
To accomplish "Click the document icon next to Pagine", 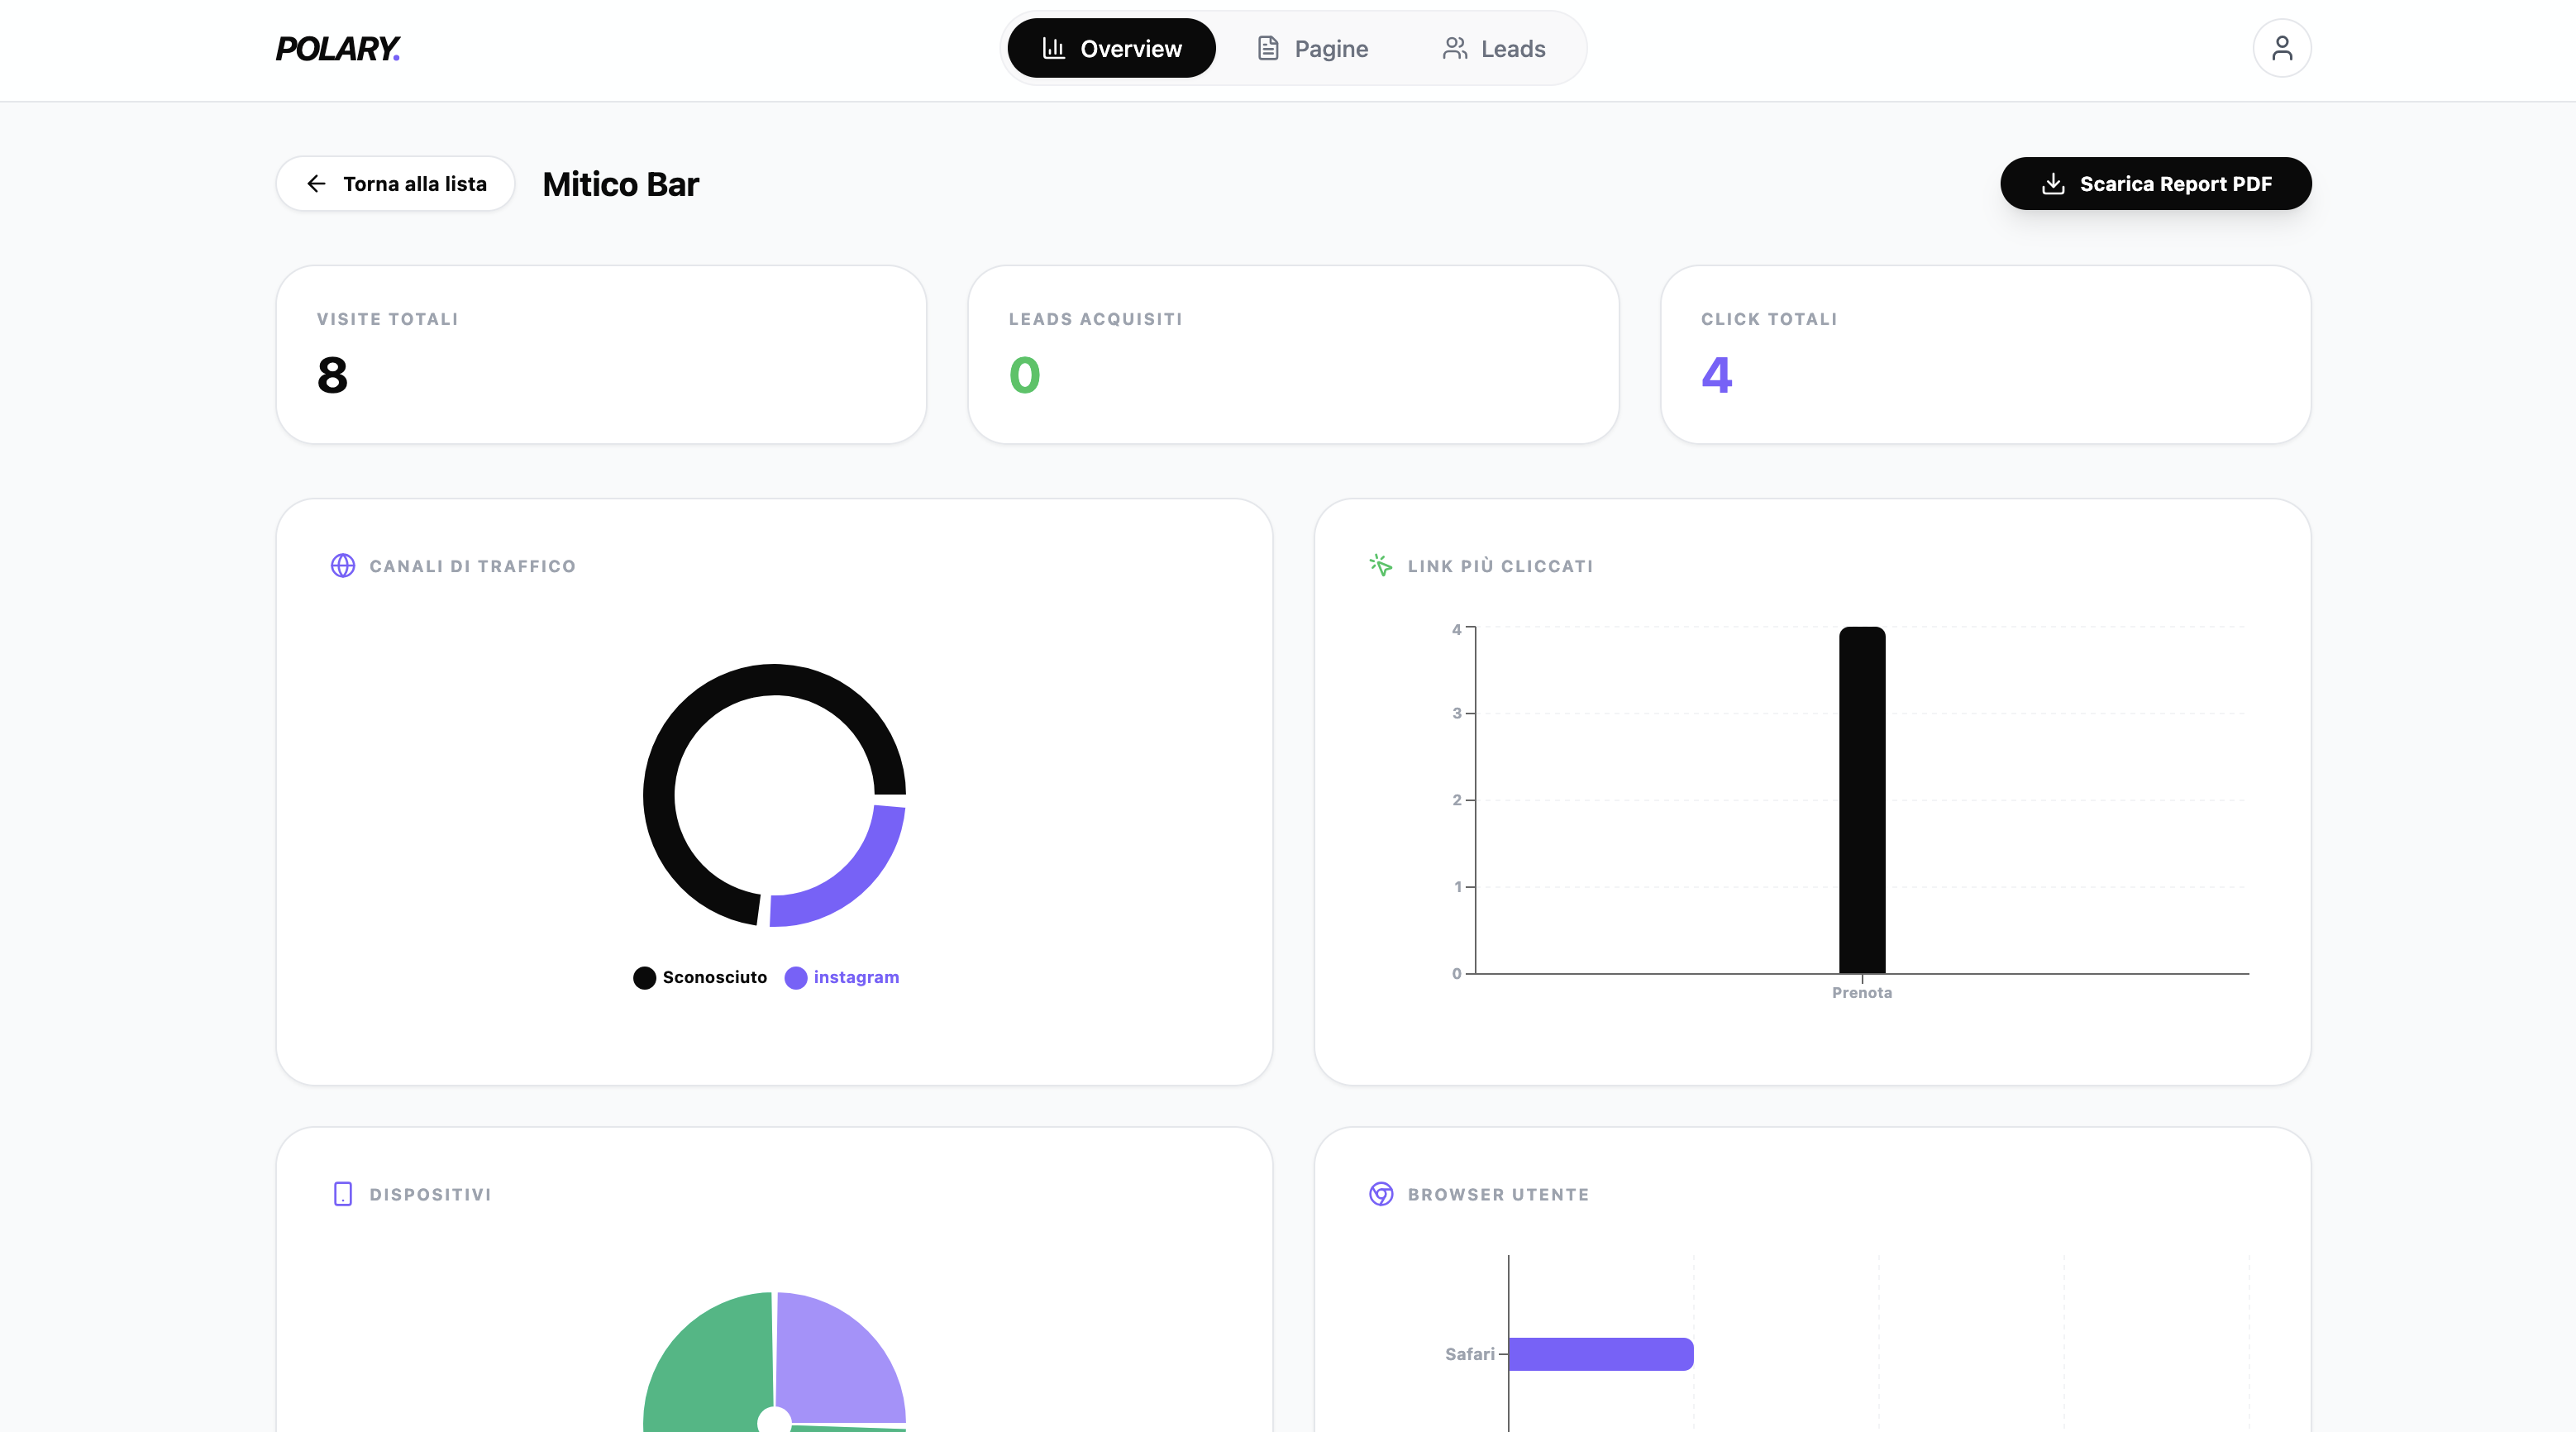I will pos(1269,47).
